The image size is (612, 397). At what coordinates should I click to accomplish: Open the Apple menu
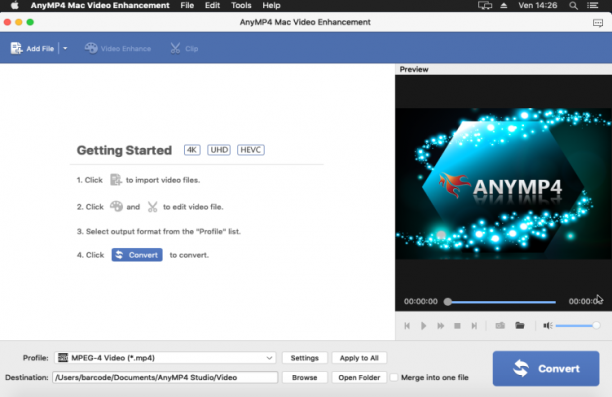tap(14, 5)
